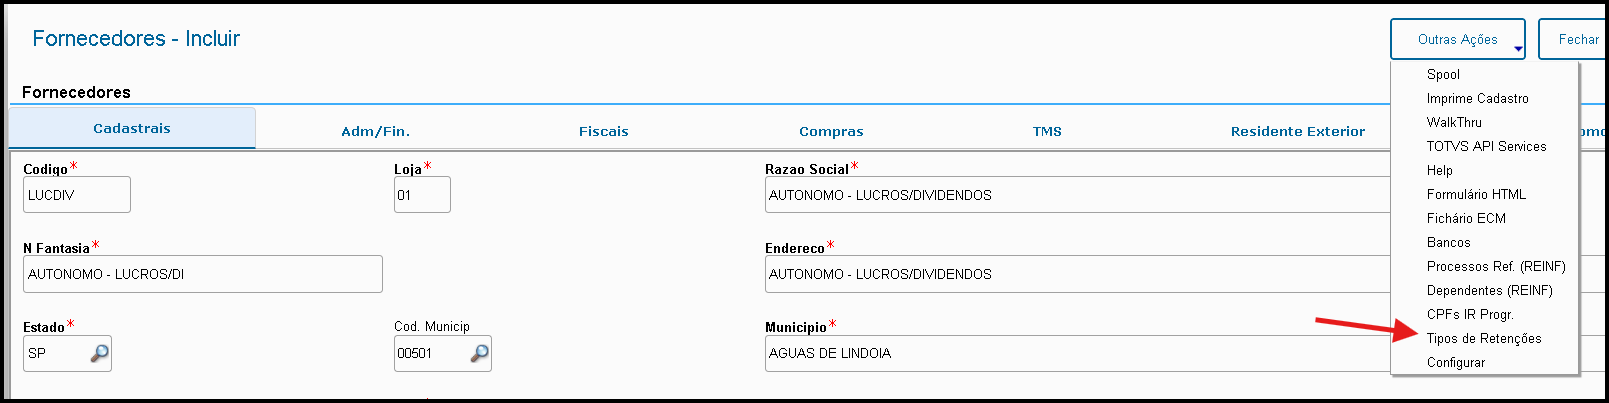
Task: Switch to Residente Exterior tab
Action: pos(1297,131)
